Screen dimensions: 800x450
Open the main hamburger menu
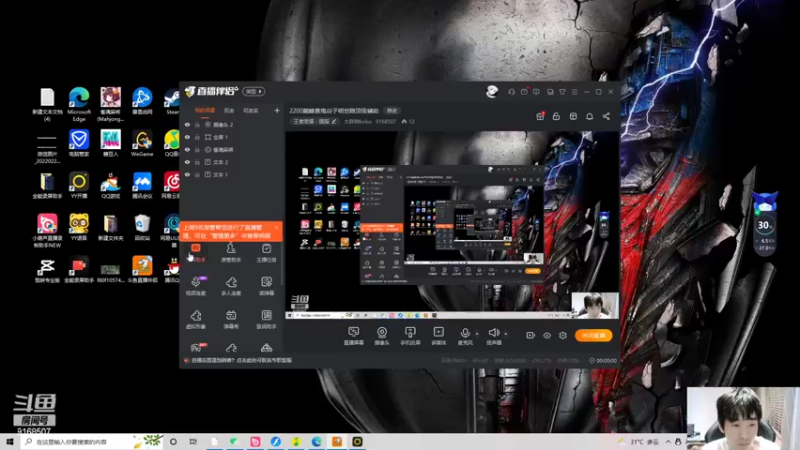(574, 92)
